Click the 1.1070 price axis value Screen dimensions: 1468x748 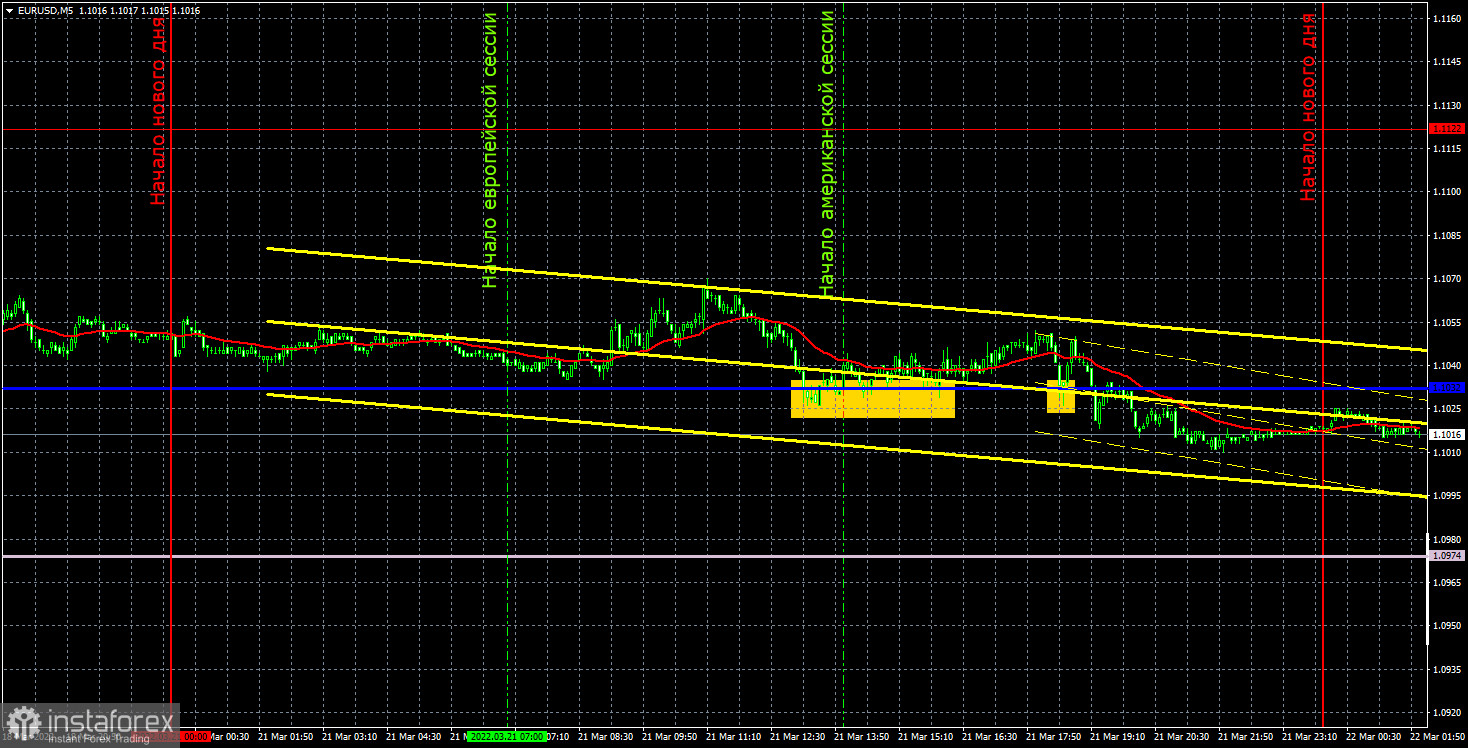click(x=1447, y=279)
